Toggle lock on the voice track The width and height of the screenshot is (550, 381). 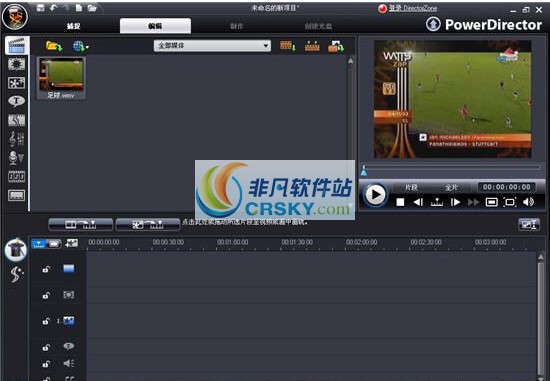point(46,363)
